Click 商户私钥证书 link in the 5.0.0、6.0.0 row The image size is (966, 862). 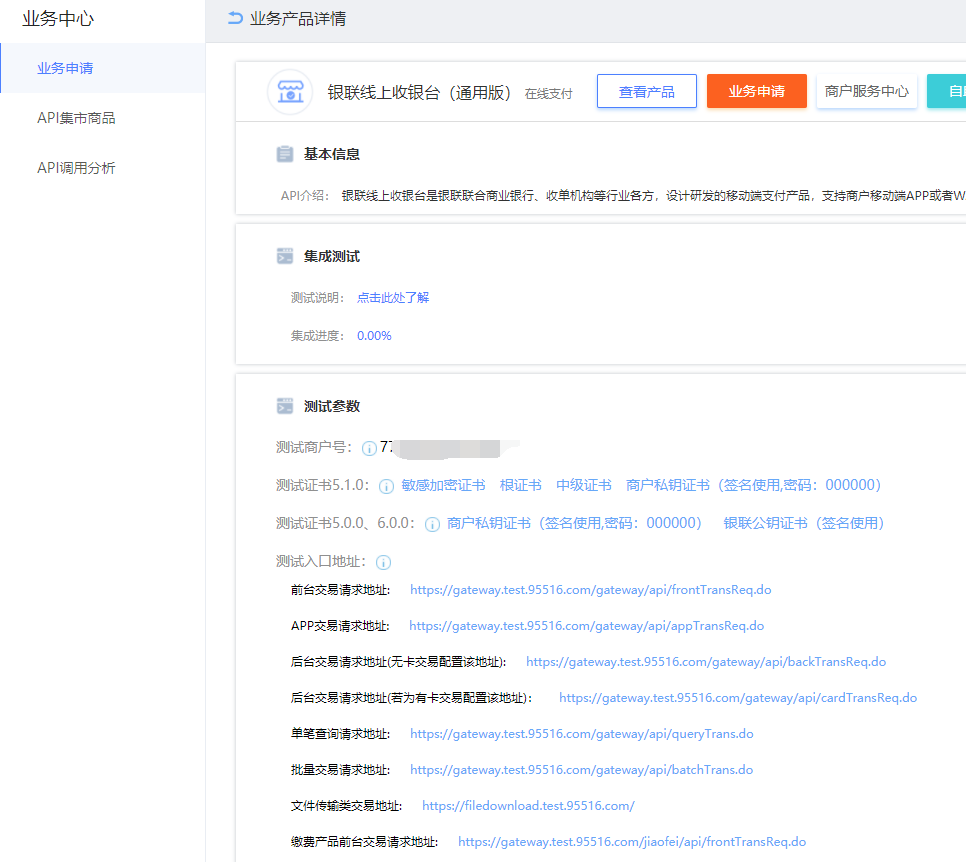coord(574,524)
